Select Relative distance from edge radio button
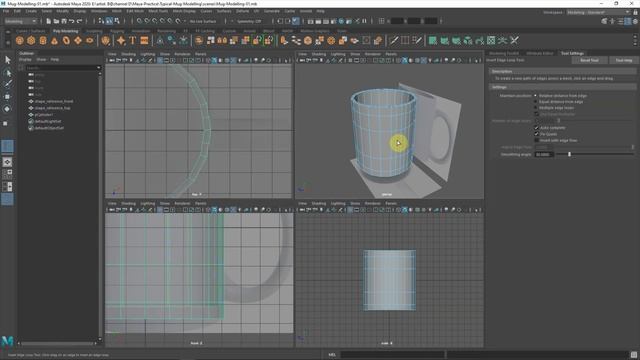Viewport: 640px width, 360px height. pyautogui.click(x=536, y=96)
